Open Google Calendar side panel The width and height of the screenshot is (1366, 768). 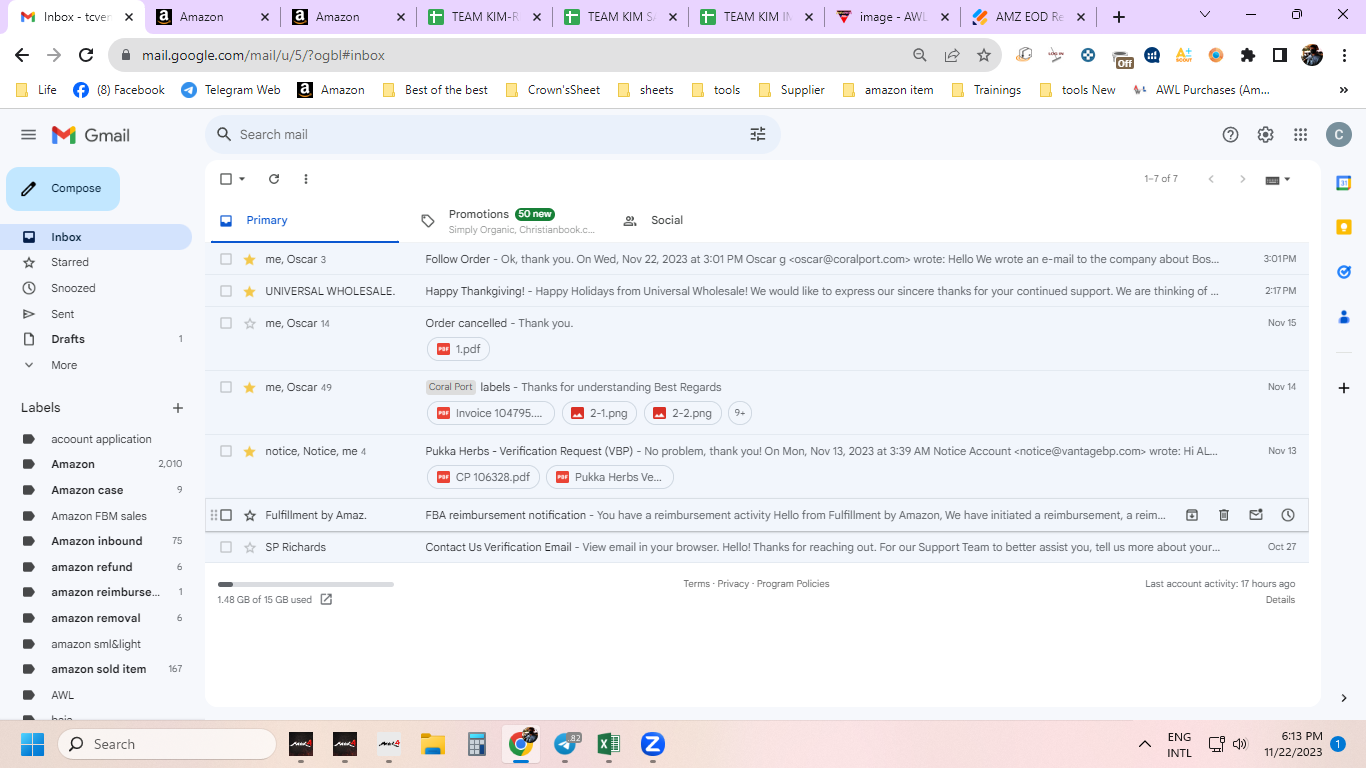(1344, 183)
